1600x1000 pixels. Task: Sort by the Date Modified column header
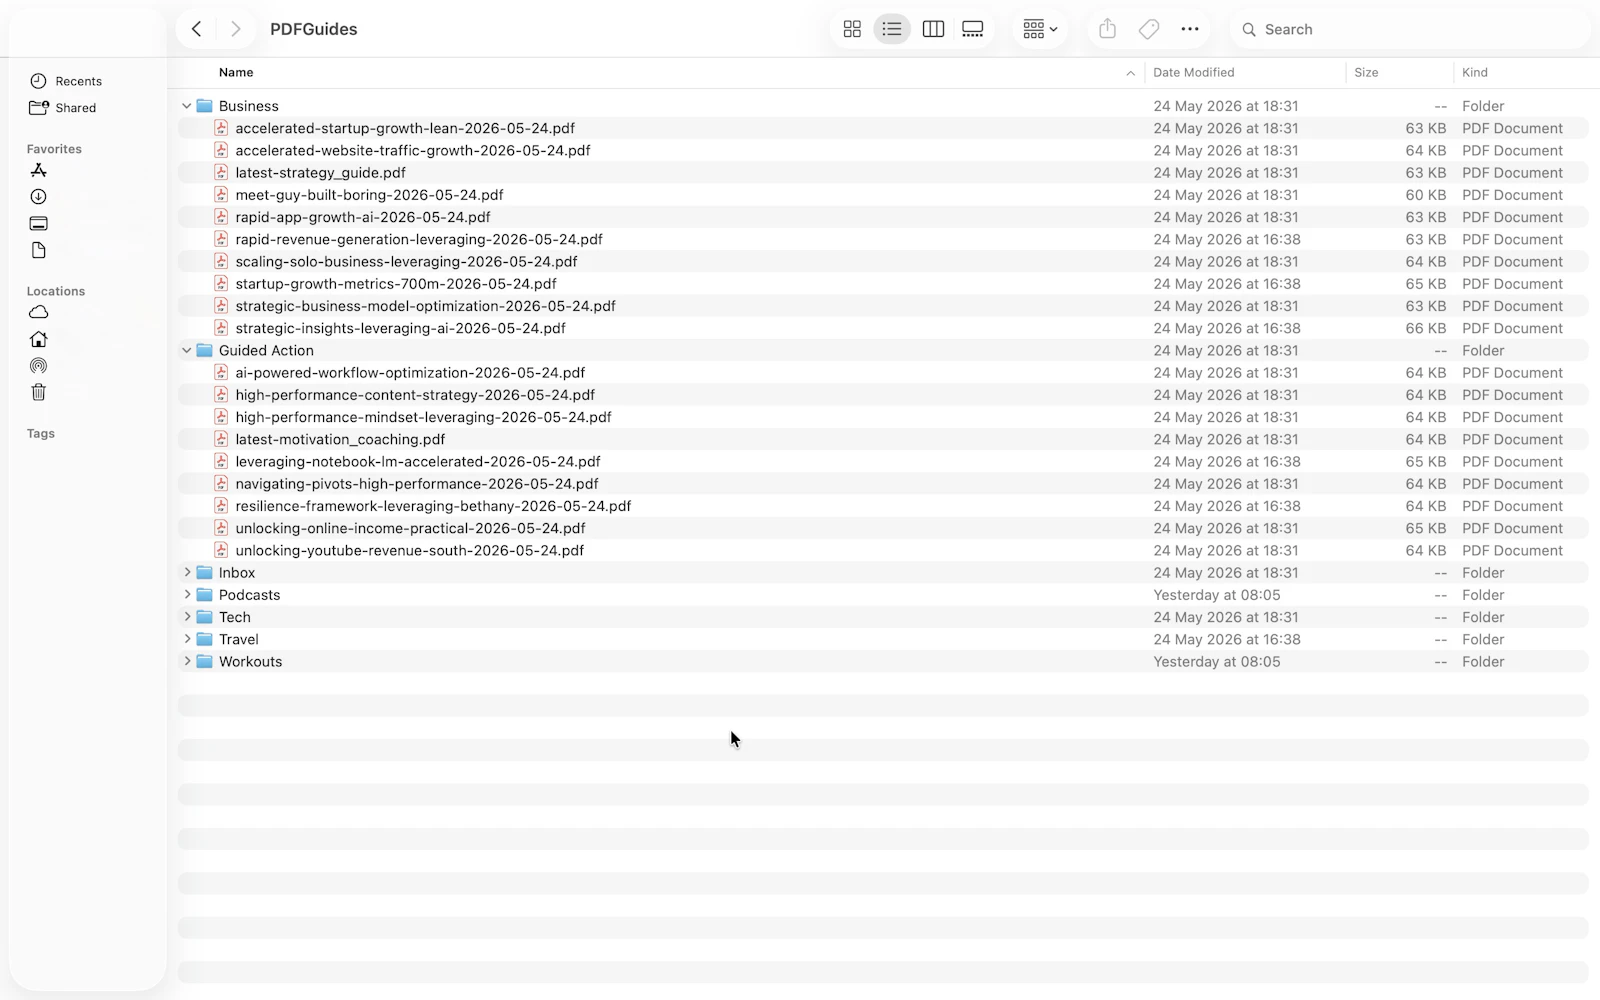pos(1194,72)
